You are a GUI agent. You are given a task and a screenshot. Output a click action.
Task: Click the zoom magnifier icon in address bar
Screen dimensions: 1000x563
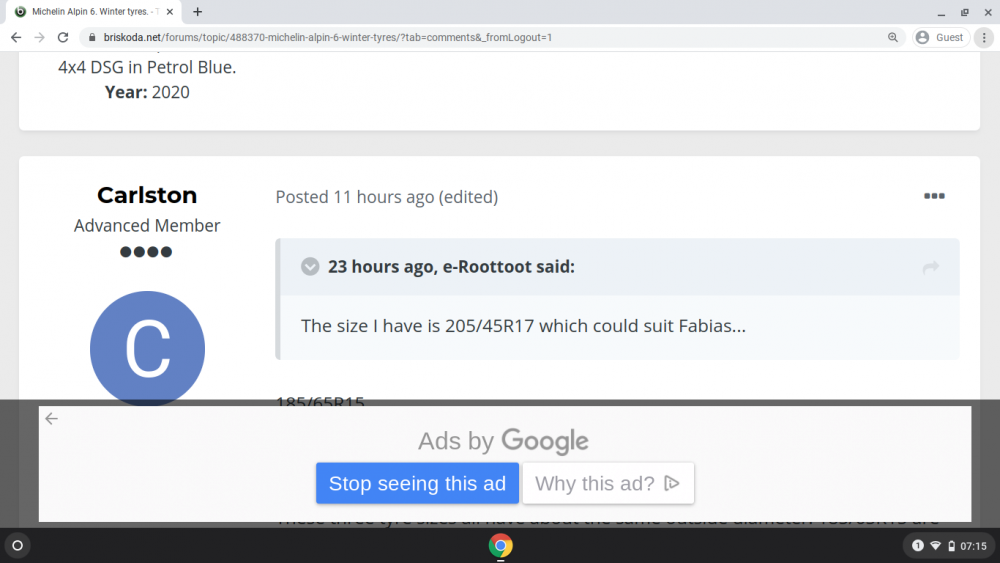[x=893, y=38]
